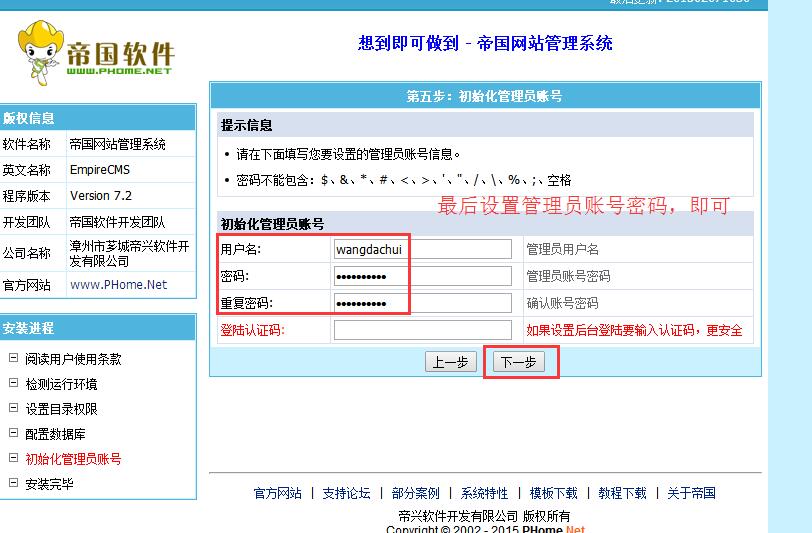Click the 管理员账号密码 hint text
The height and width of the screenshot is (533, 812).
pyautogui.click(x=568, y=277)
